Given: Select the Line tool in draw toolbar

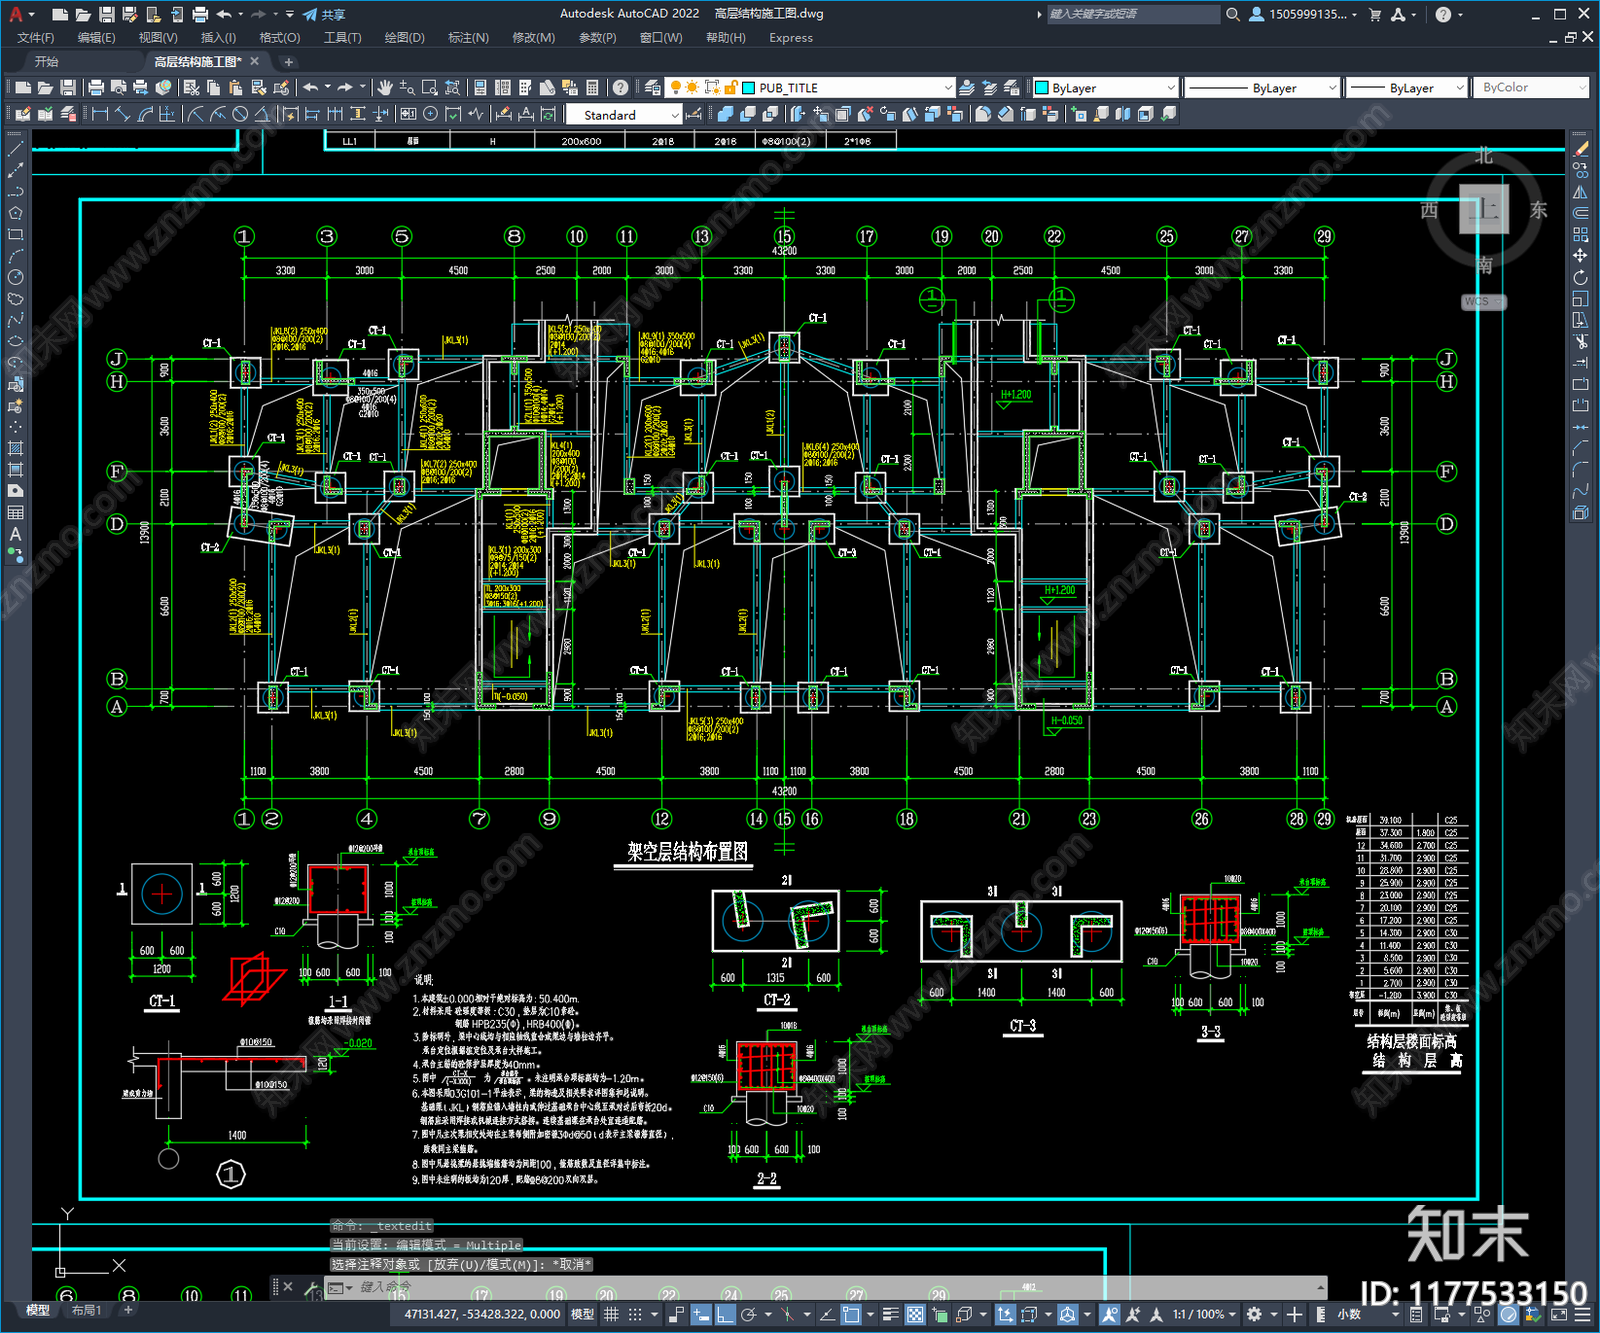Looking at the screenshot, I should pyautogui.click(x=15, y=149).
